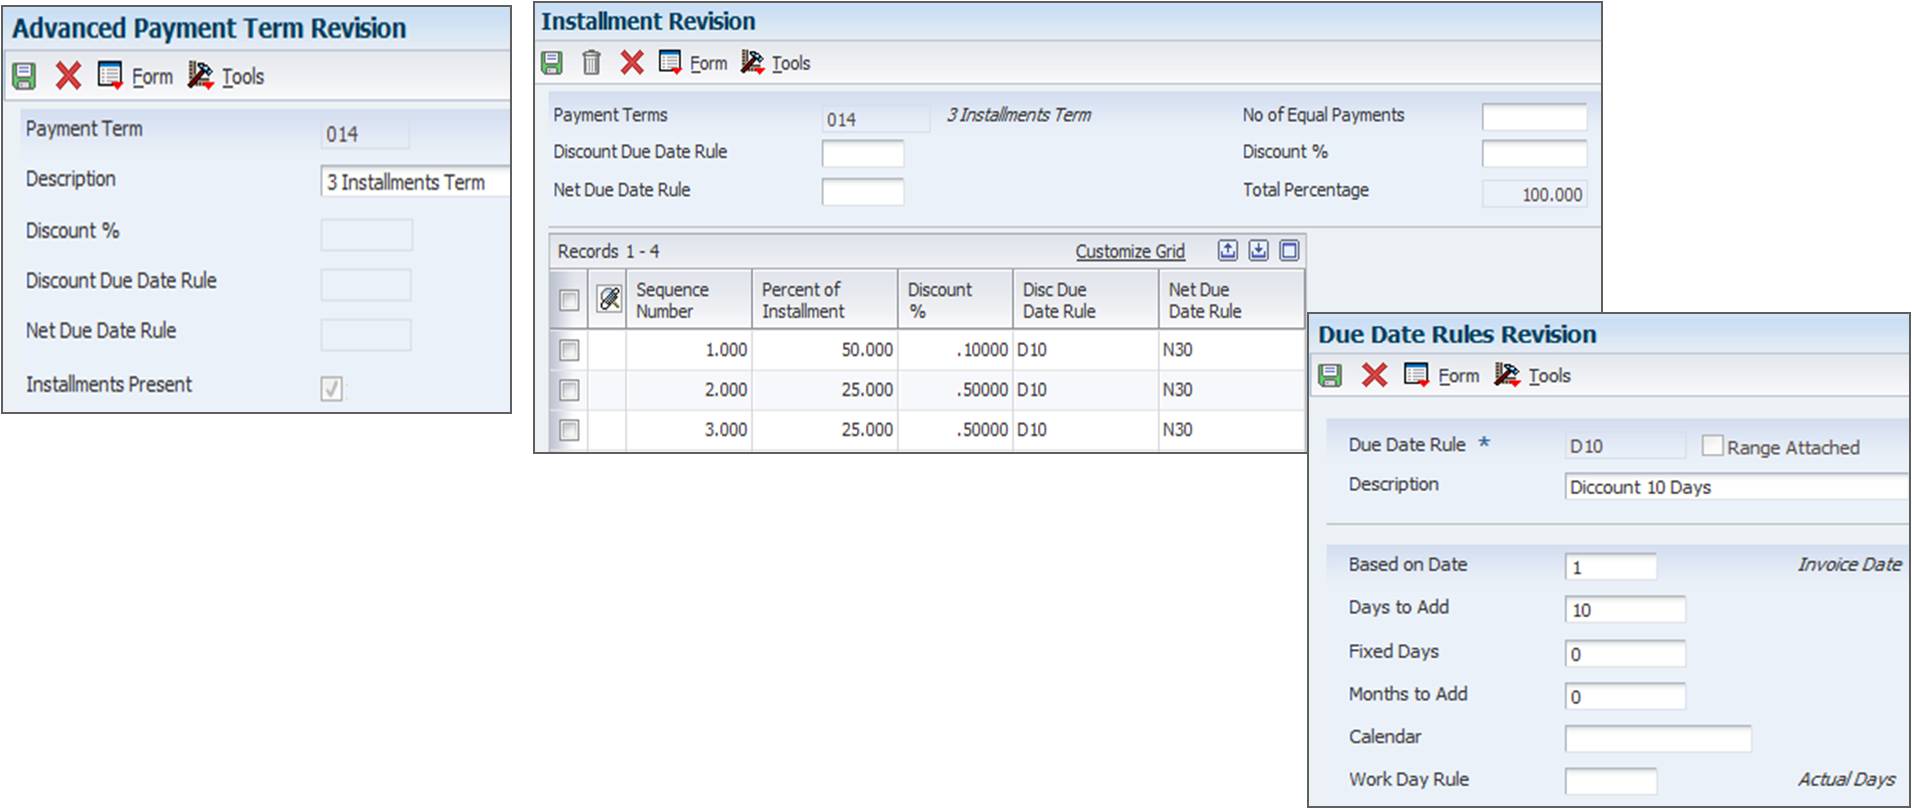The width and height of the screenshot is (1912, 809).
Task: Click red Cancel X in Advanced Payment Term Revision
Action: tap(68, 76)
